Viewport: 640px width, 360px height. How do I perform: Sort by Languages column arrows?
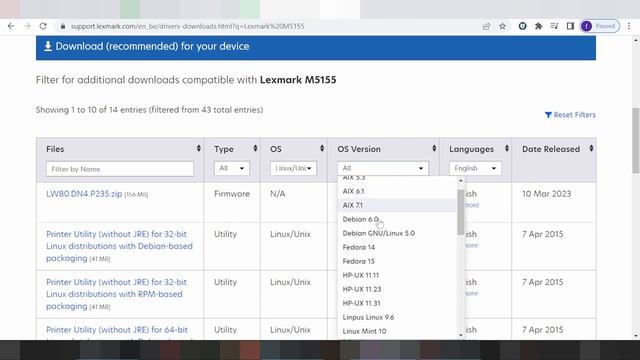507,149
